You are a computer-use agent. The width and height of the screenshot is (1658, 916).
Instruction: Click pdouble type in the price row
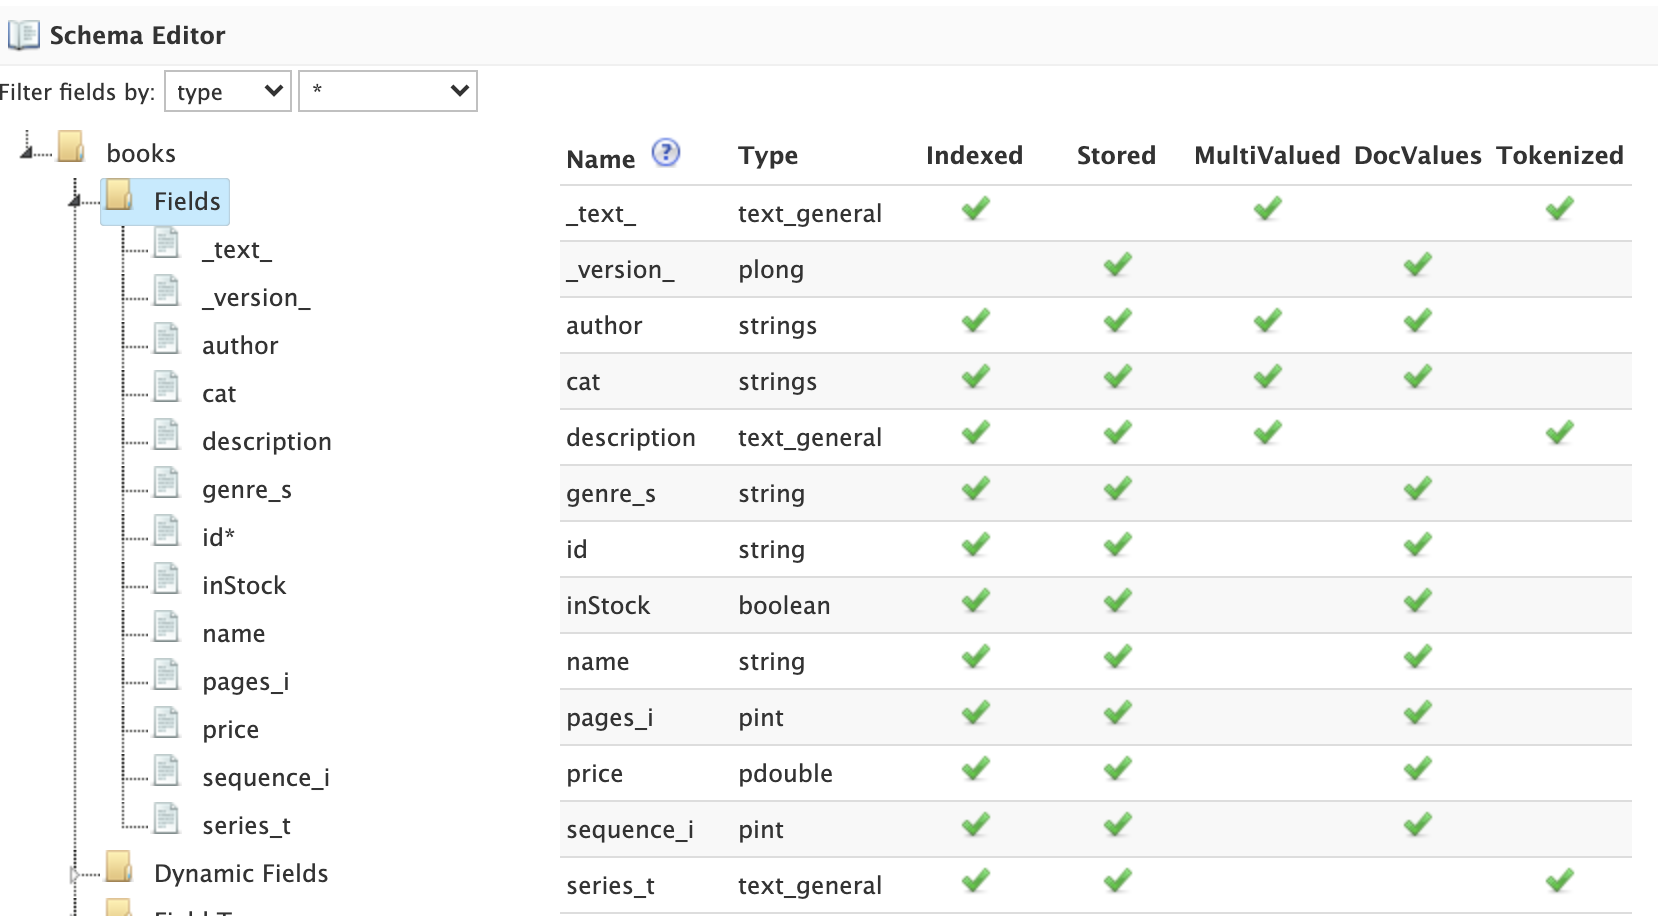(785, 774)
